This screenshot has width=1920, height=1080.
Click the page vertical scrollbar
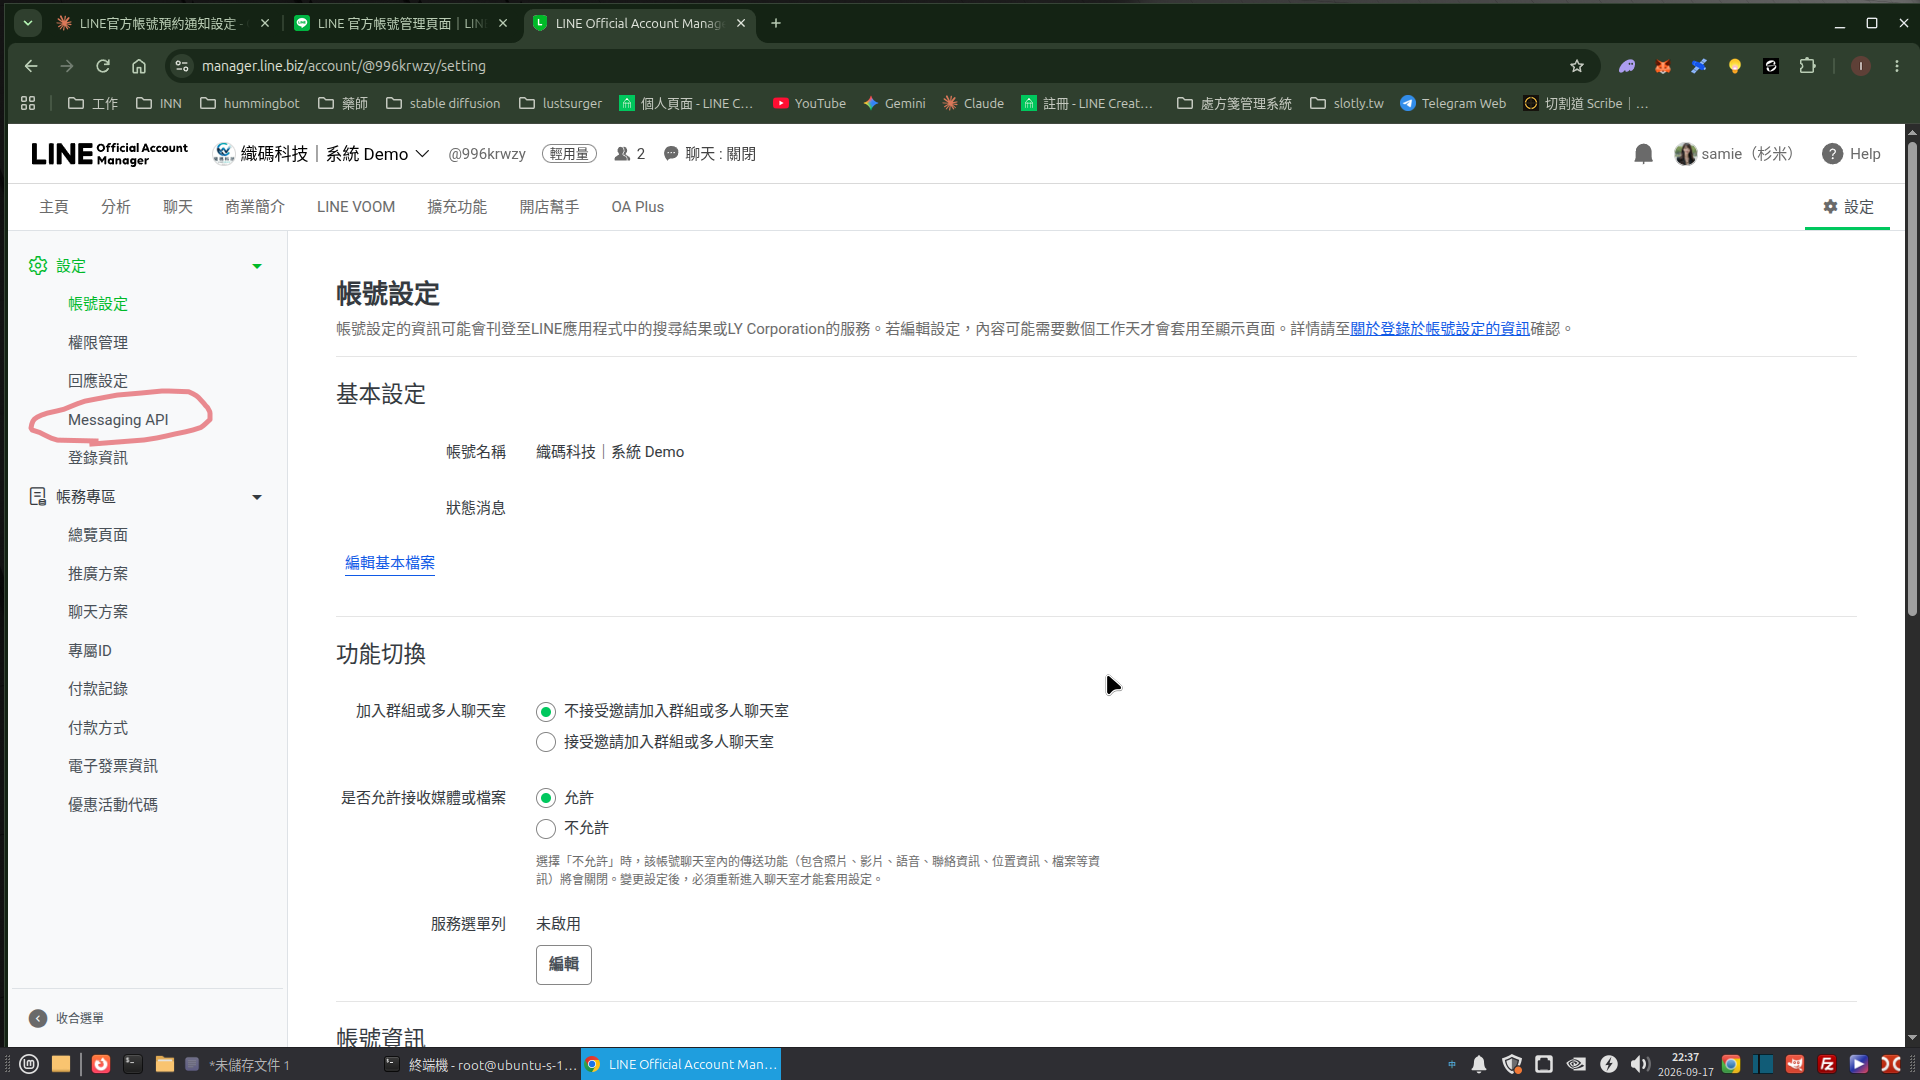[1912, 380]
